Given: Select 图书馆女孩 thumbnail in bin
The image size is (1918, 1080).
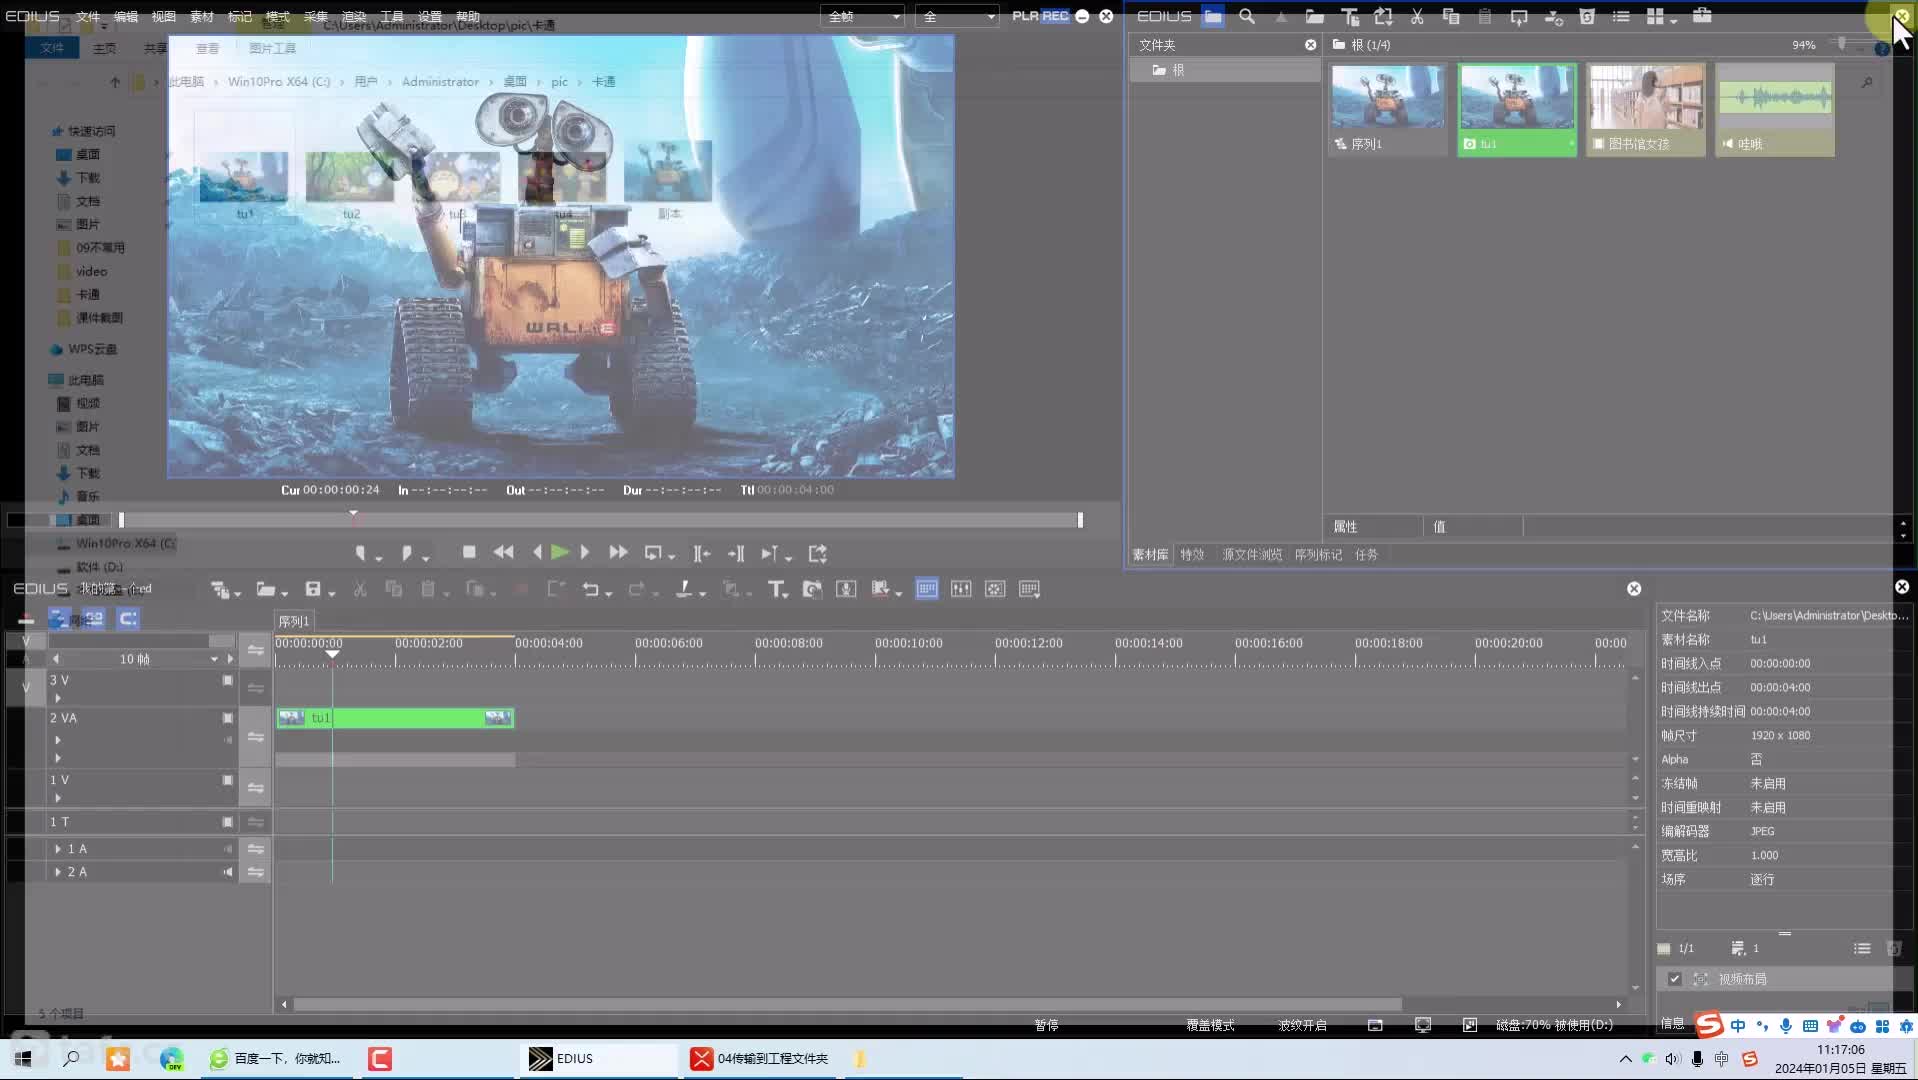Looking at the screenshot, I should pyautogui.click(x=1646, y=110).
